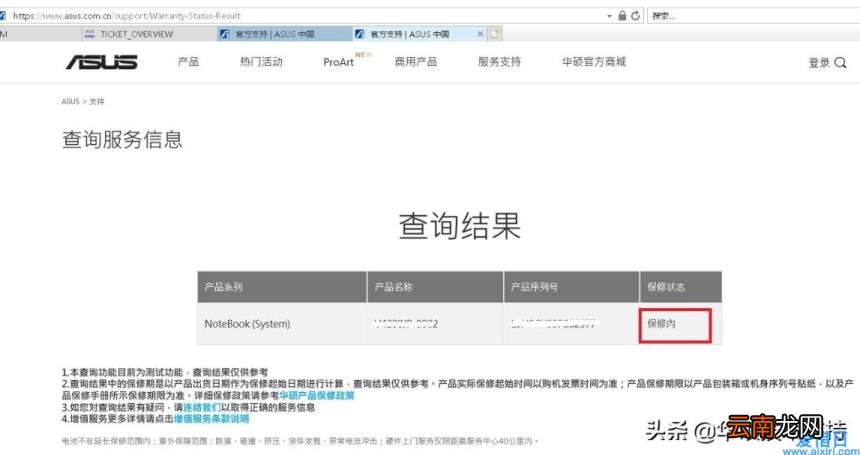Click the 保修状态 column header
The width and height of the screenshot is (860, 455).
[681, 287]
